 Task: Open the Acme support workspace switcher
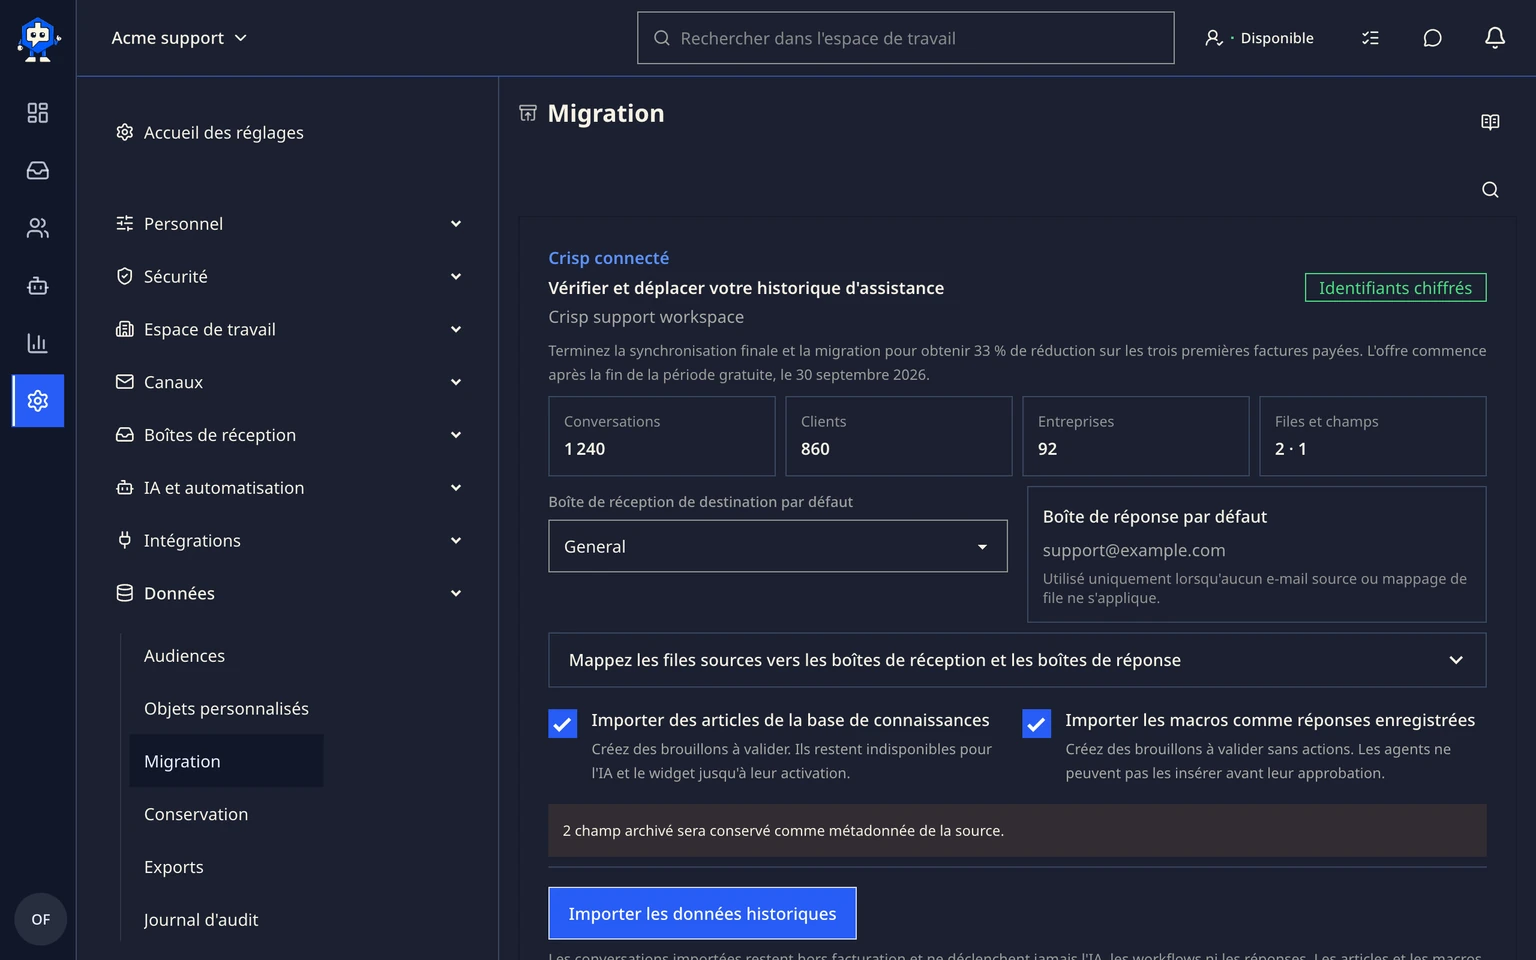tap(179, 38)
